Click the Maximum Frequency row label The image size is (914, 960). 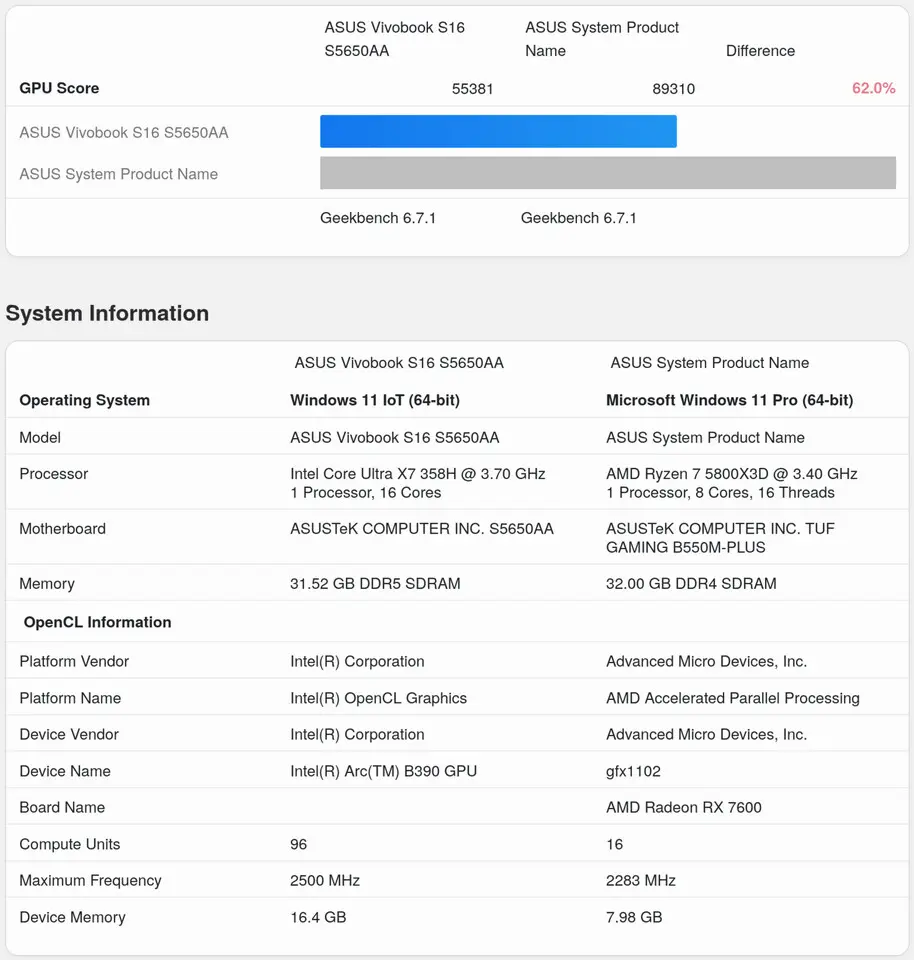pyautogui.click(x=90, y=880)
